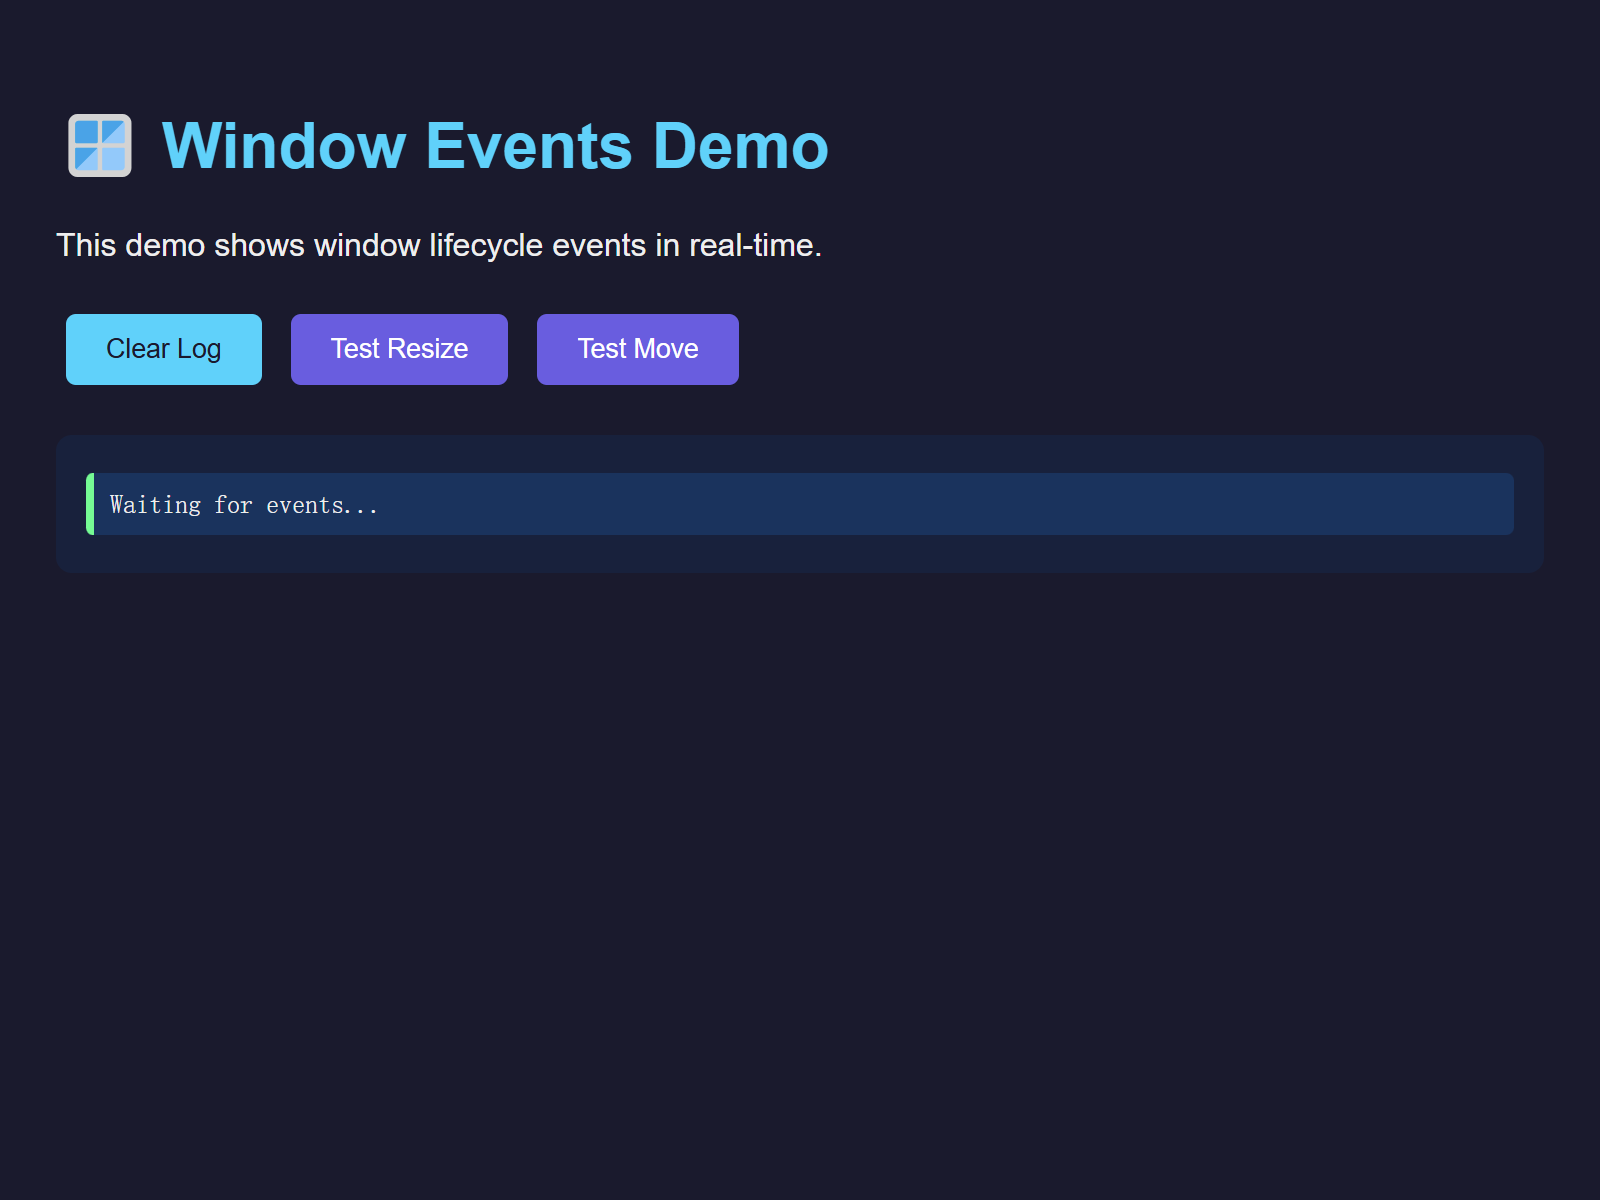Click the Window Events Demo heading
The image size is (1600, 1200).
click(x=494, y=146)
